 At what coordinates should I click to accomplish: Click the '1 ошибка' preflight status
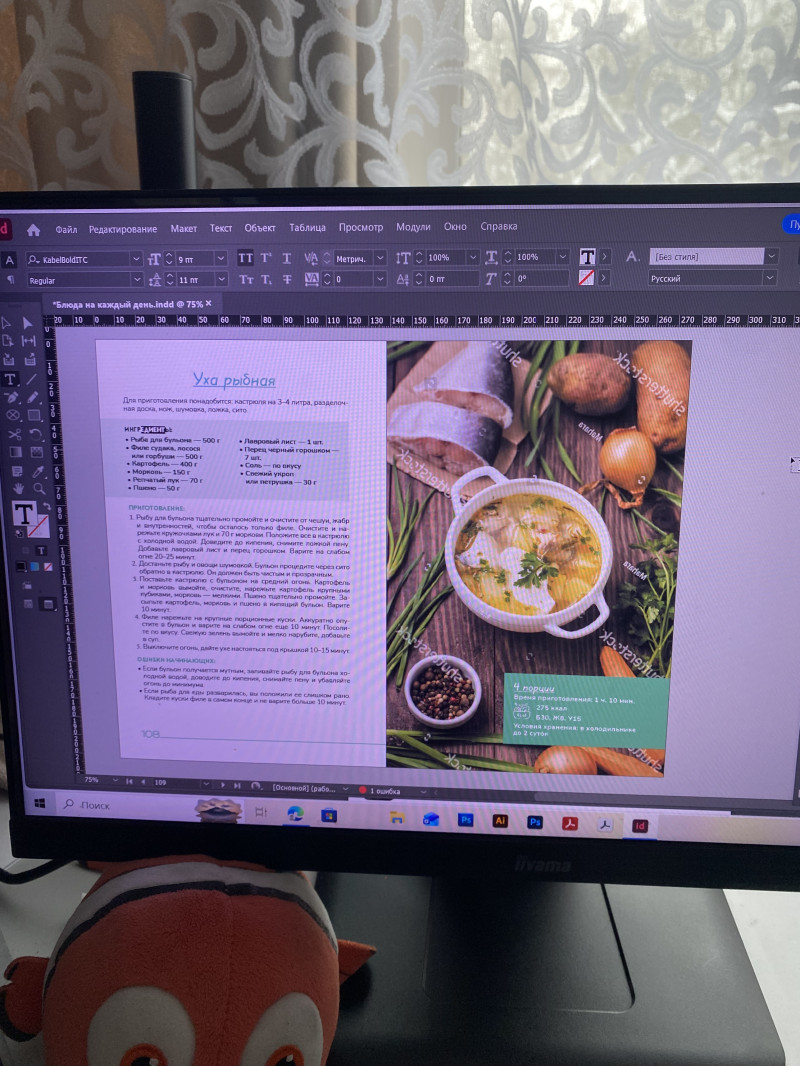384,791
